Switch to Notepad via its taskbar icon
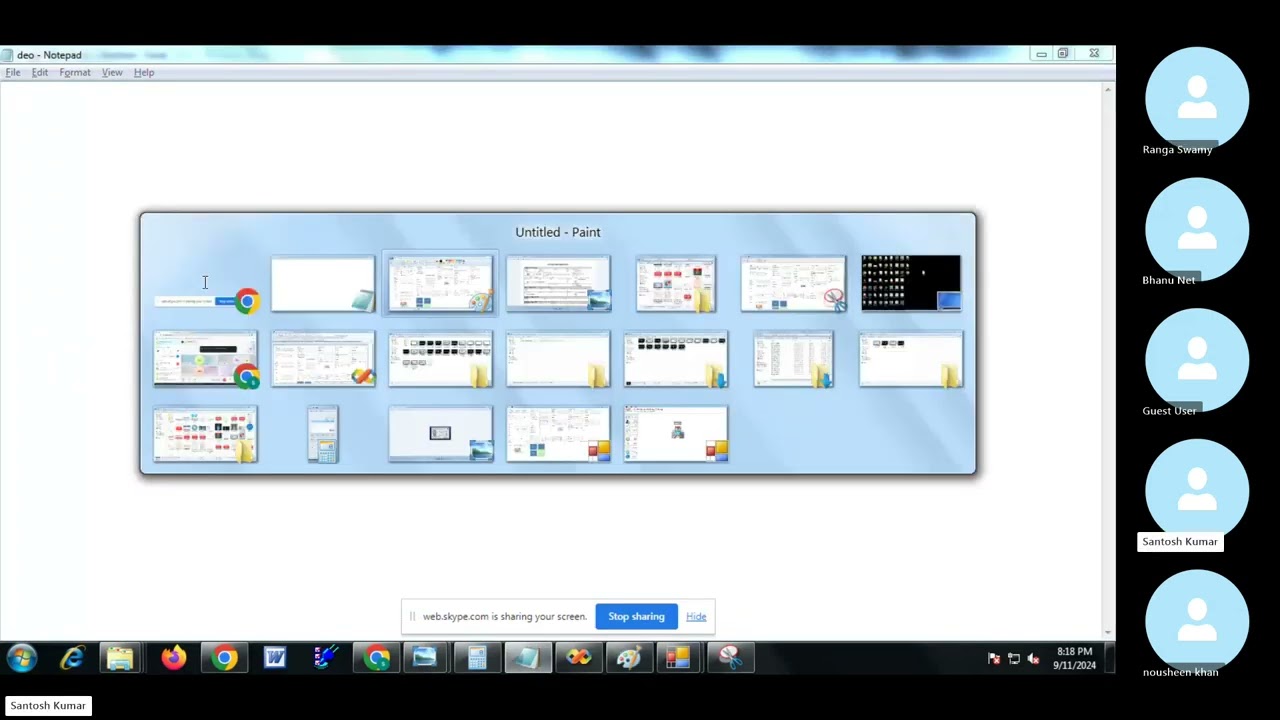 click(527, 658)
